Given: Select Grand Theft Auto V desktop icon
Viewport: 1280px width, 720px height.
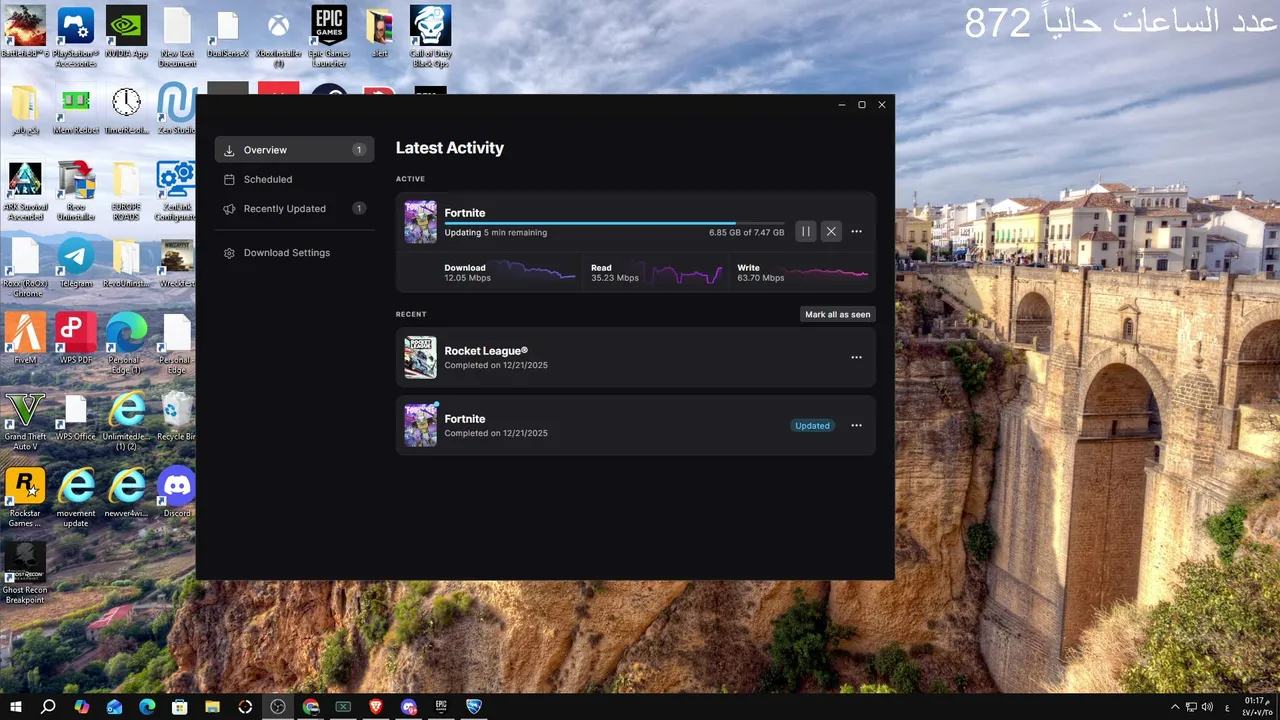Looking at the screenshot, I should [25, 420].
